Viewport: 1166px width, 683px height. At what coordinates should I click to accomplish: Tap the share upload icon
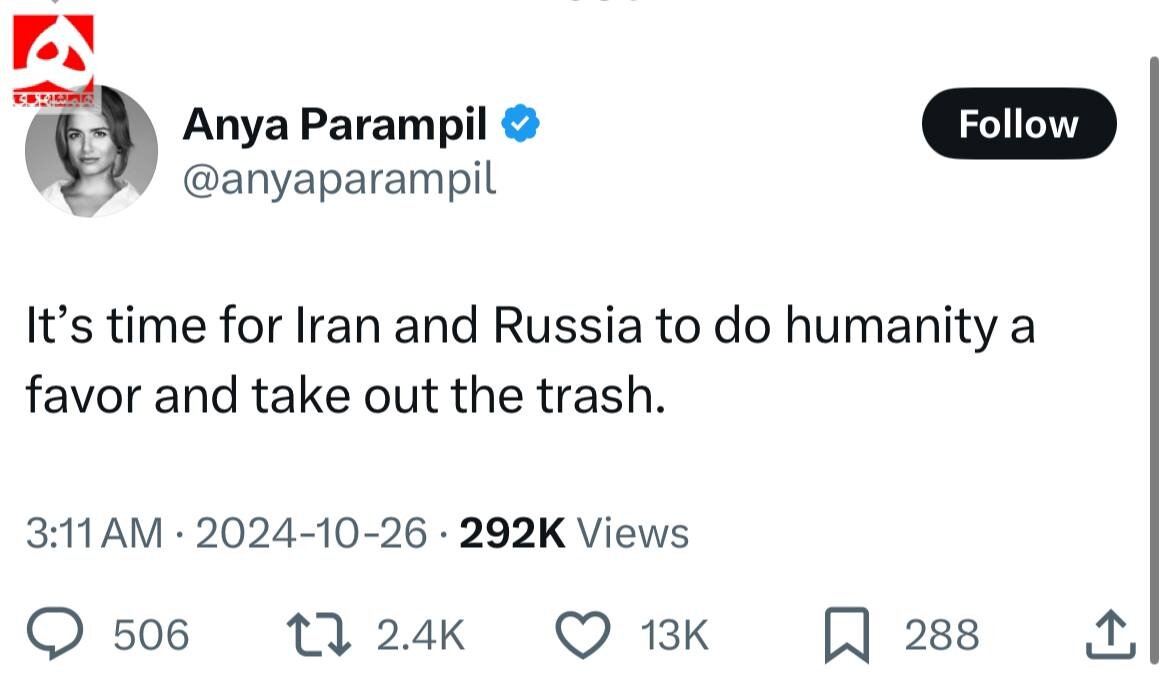pos(1110,636)
